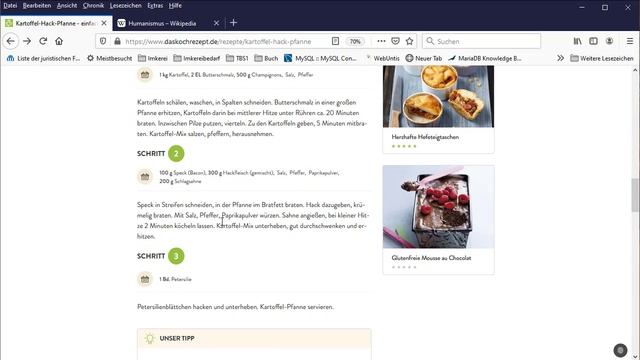Open the Hilfe menu
Viewport: 640px width, 360px height.
tap(175, 6)
